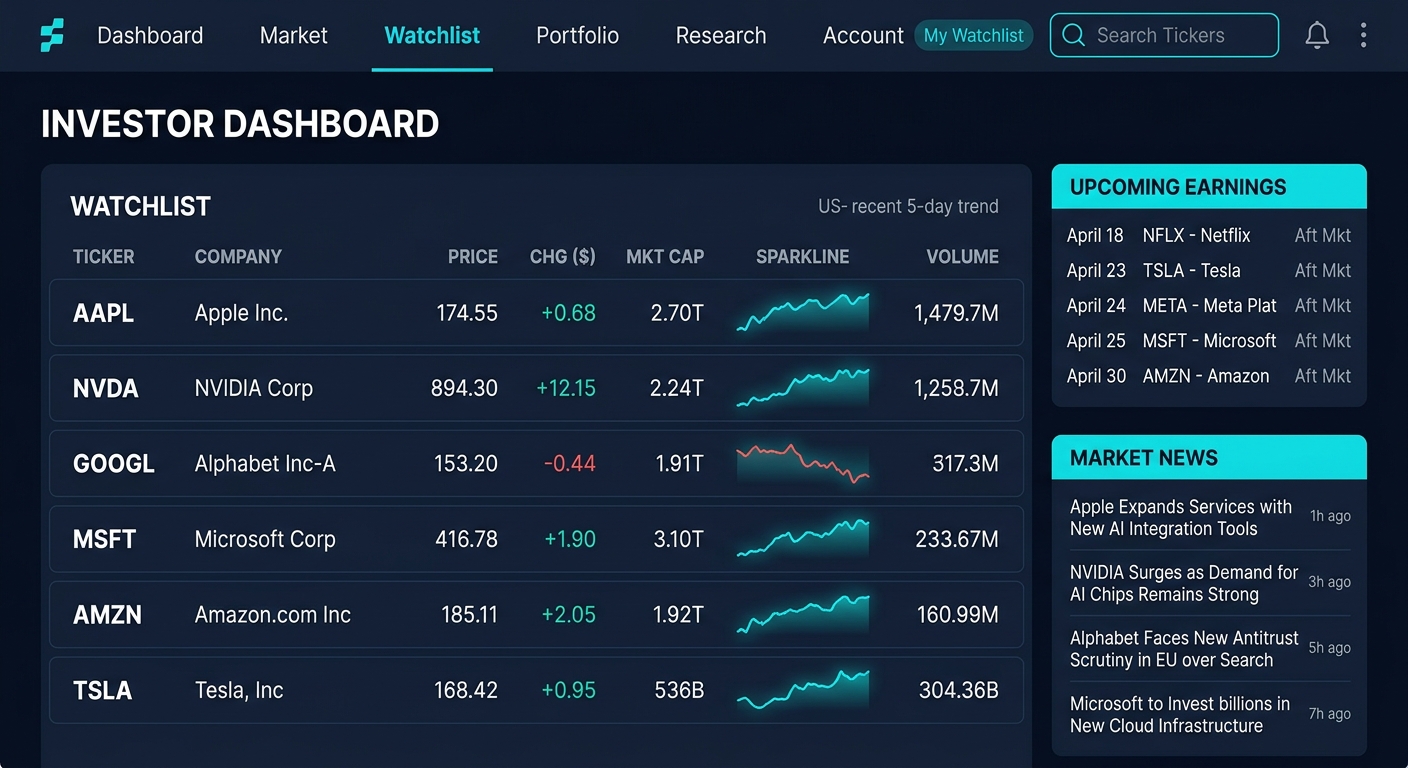Select the TSLA ticker
Screen dimensions: 1408x768
tap(102, 690)
